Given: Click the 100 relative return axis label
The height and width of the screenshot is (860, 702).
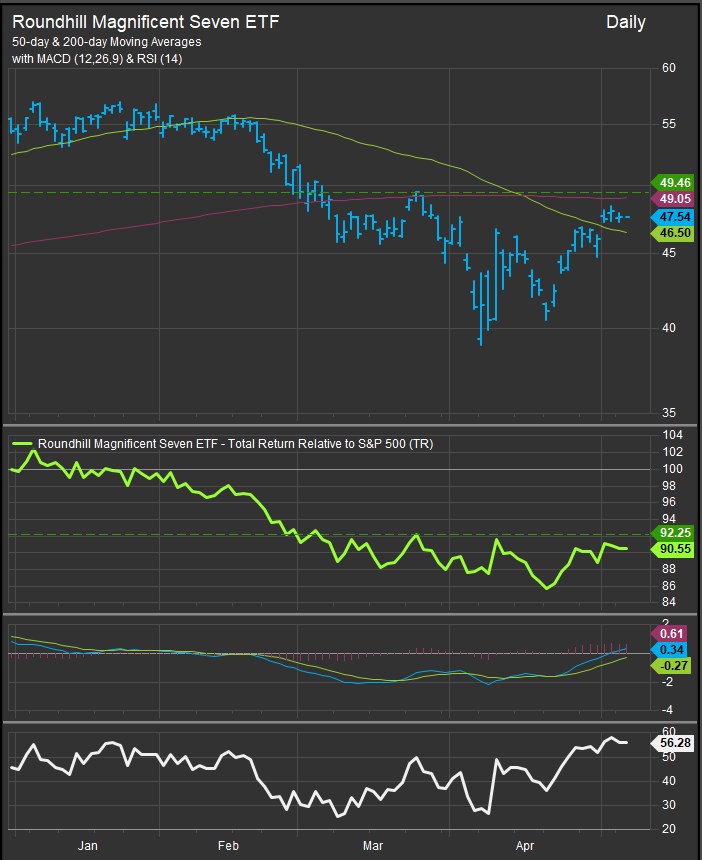Looking at the screenshot, I should pyautogui.click(x=672, y=469).
